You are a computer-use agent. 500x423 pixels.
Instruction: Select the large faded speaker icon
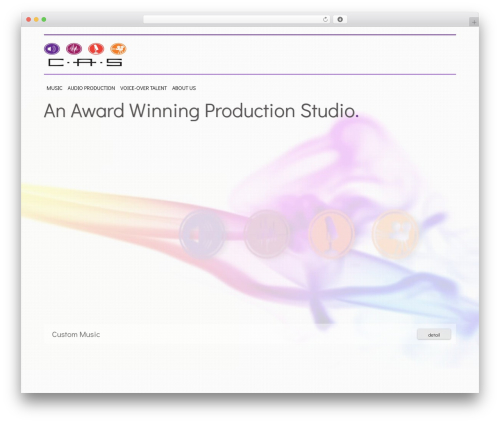pos(202,234)
